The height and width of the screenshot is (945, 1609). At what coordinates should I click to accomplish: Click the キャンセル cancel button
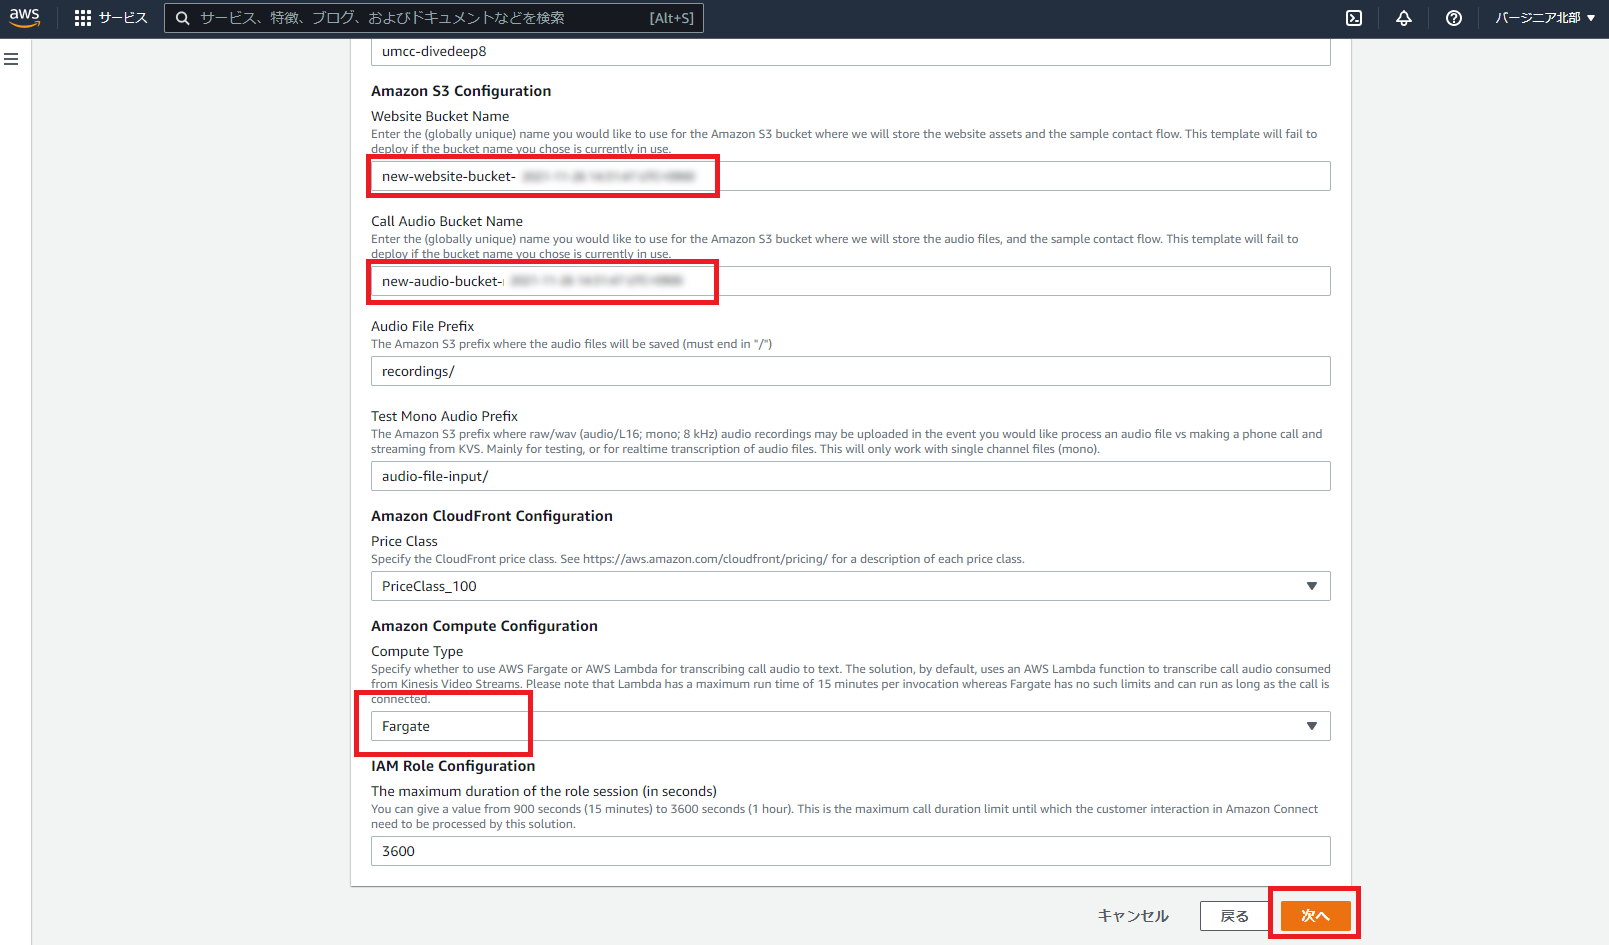[x=1133, y=916]
